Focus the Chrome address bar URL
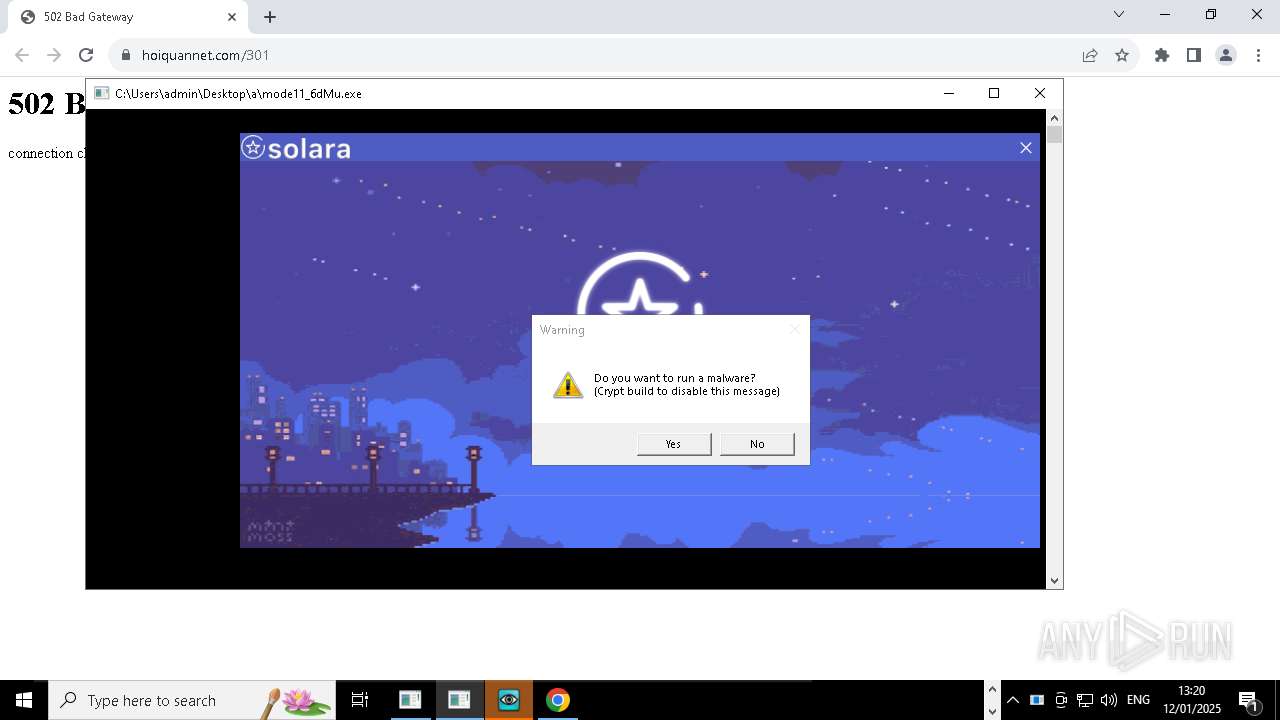This screenshot has height=720, width=1280. [206, 55]
